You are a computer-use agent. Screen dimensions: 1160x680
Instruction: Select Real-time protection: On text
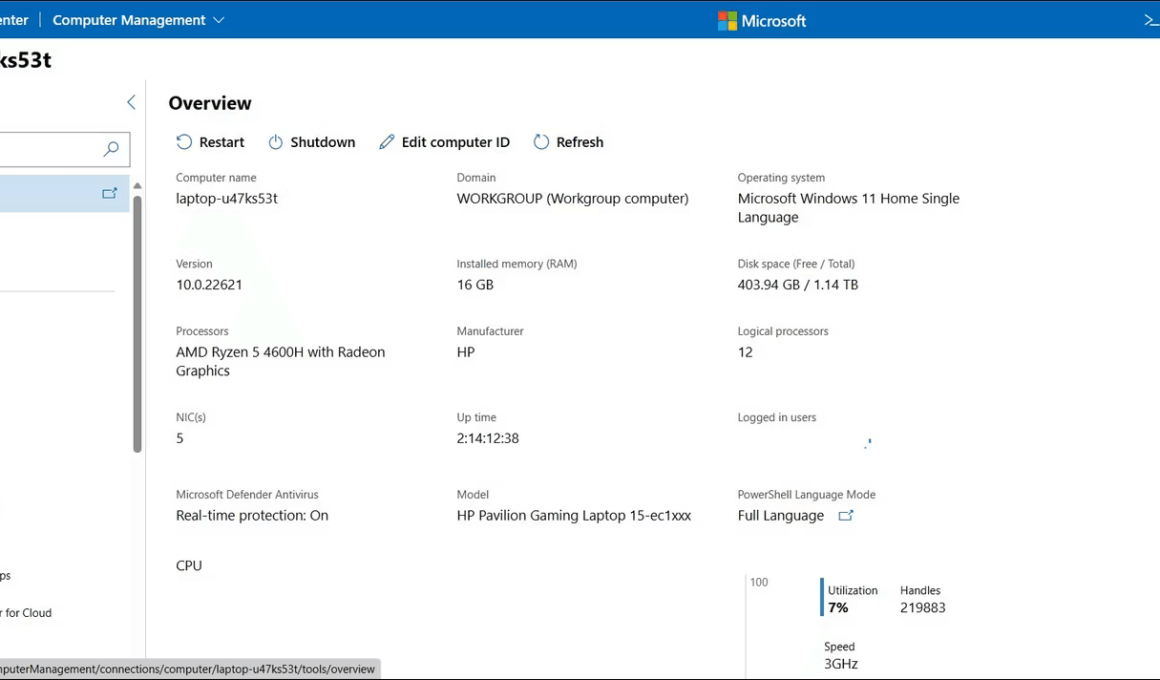point(252,516)
